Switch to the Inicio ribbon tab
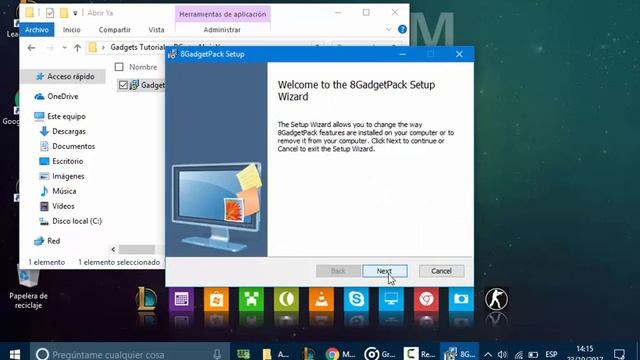 [71, 30]
